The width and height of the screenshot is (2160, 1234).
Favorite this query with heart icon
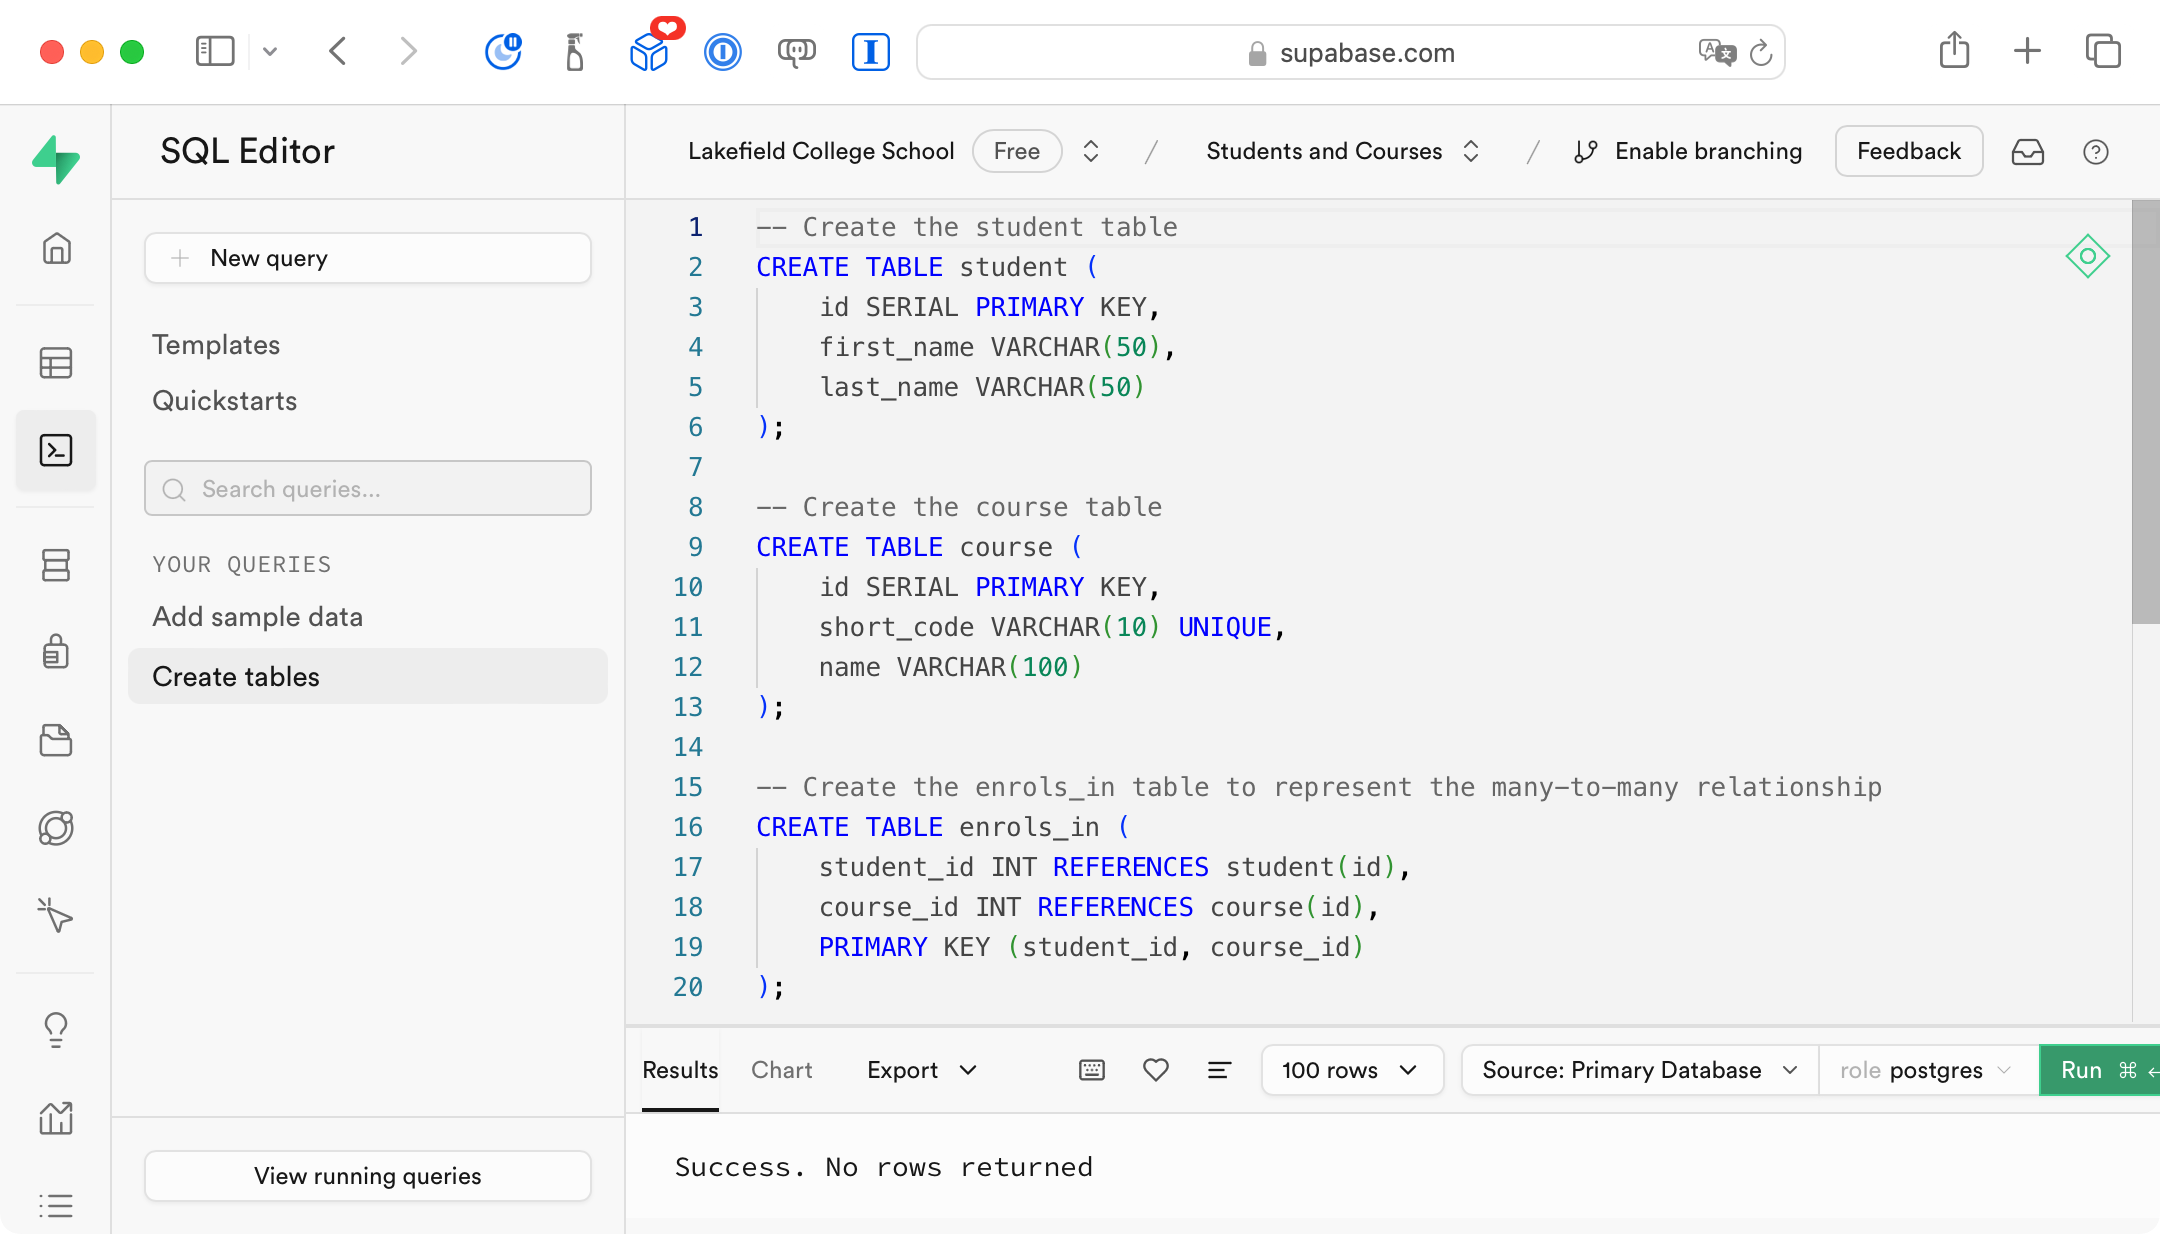(x=1155, y=1070)
